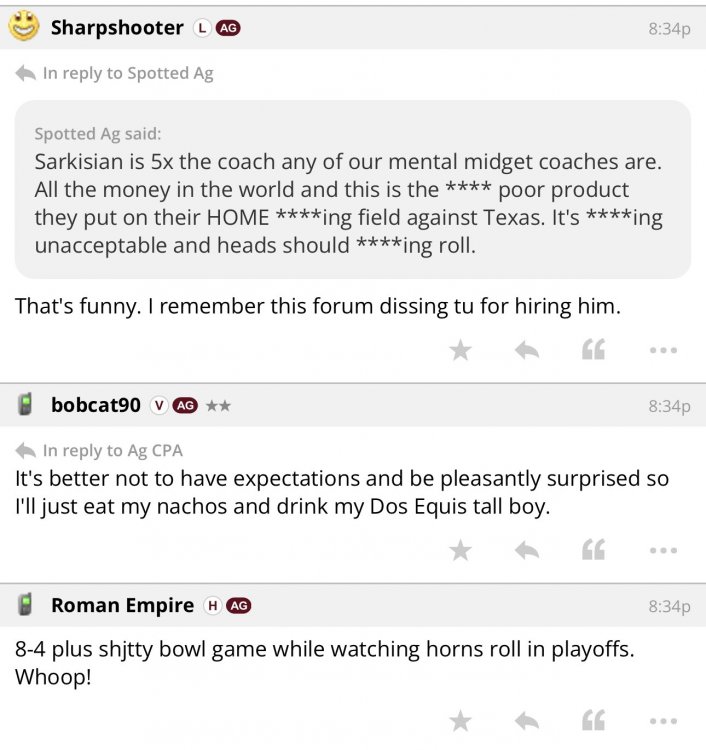
Task: Open more options on bobcat90's post
Action: pos(663,550)
